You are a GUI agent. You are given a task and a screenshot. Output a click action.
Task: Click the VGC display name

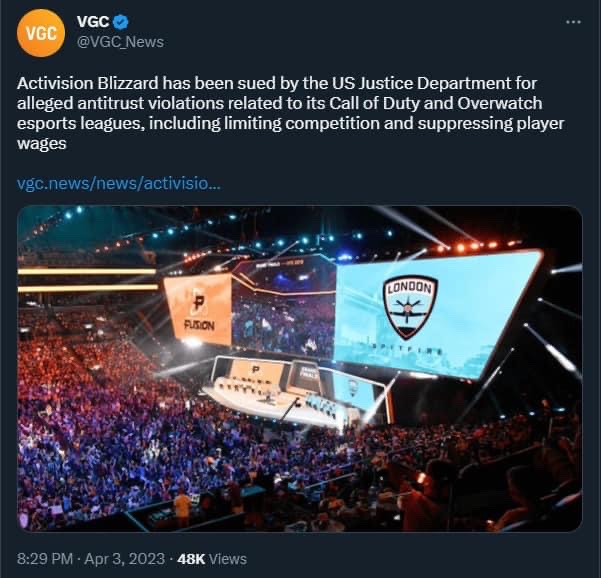coord(93,22)
